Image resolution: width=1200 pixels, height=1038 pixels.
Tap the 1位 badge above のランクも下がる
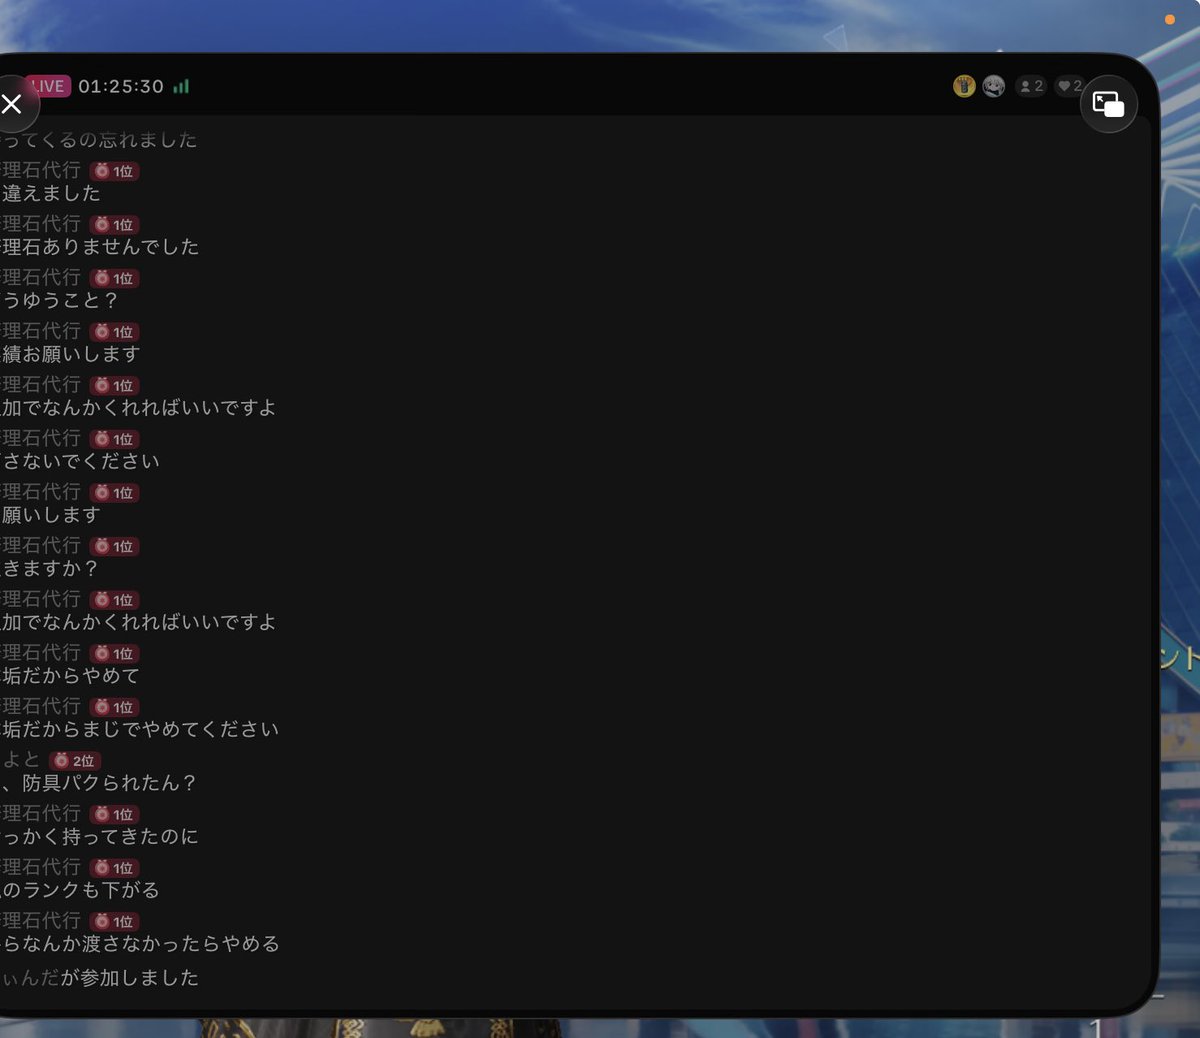[114, 868]
